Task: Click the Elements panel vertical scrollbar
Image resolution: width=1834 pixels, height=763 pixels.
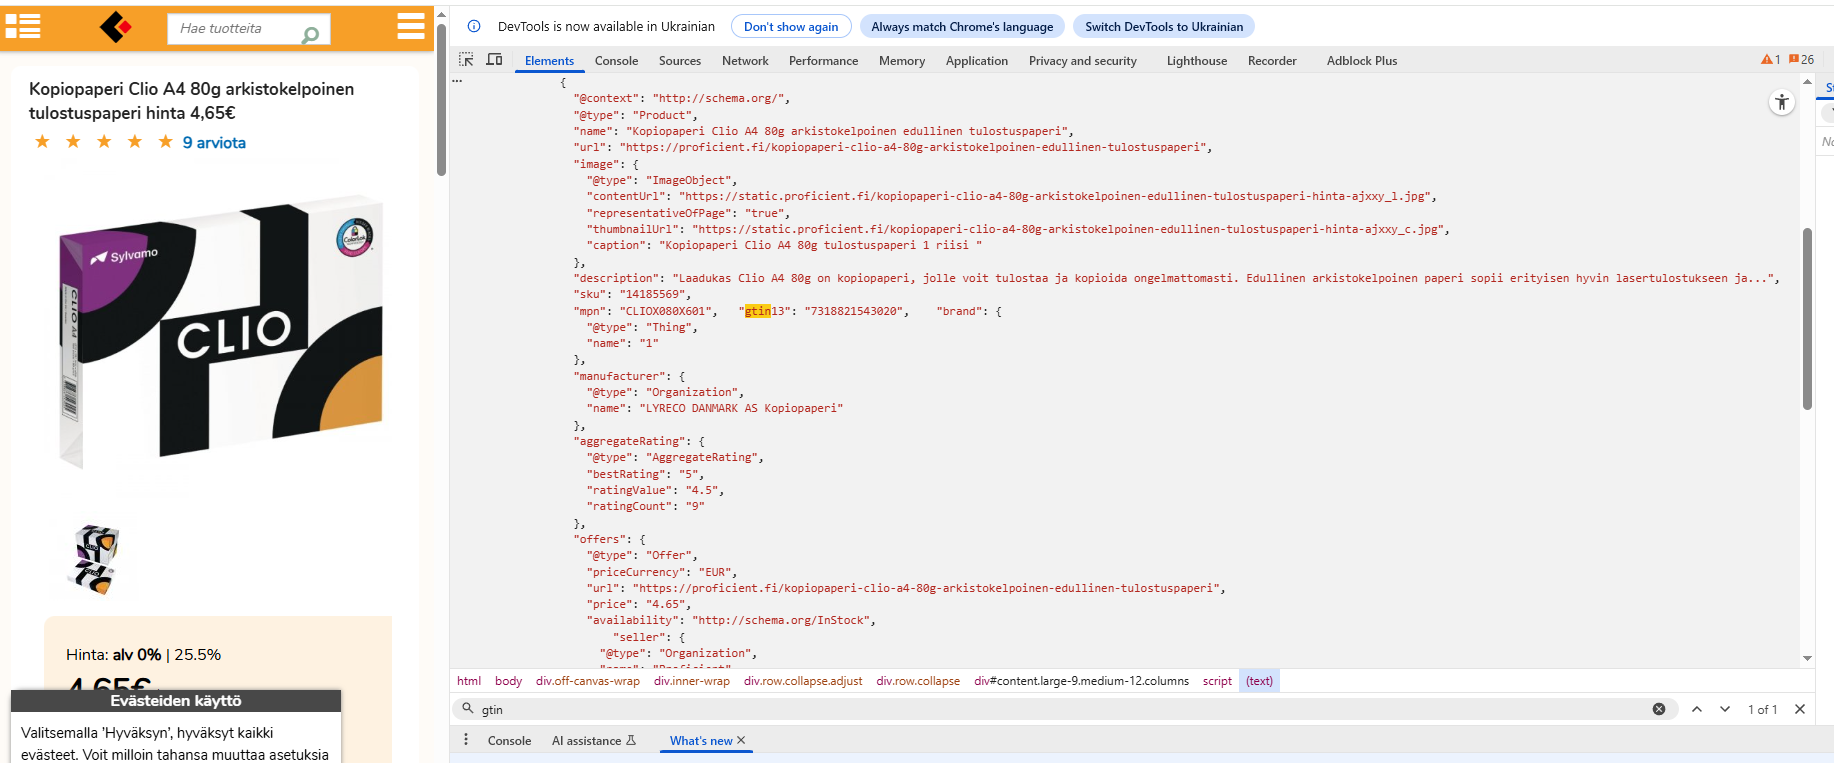Action: coord(1807,319)
